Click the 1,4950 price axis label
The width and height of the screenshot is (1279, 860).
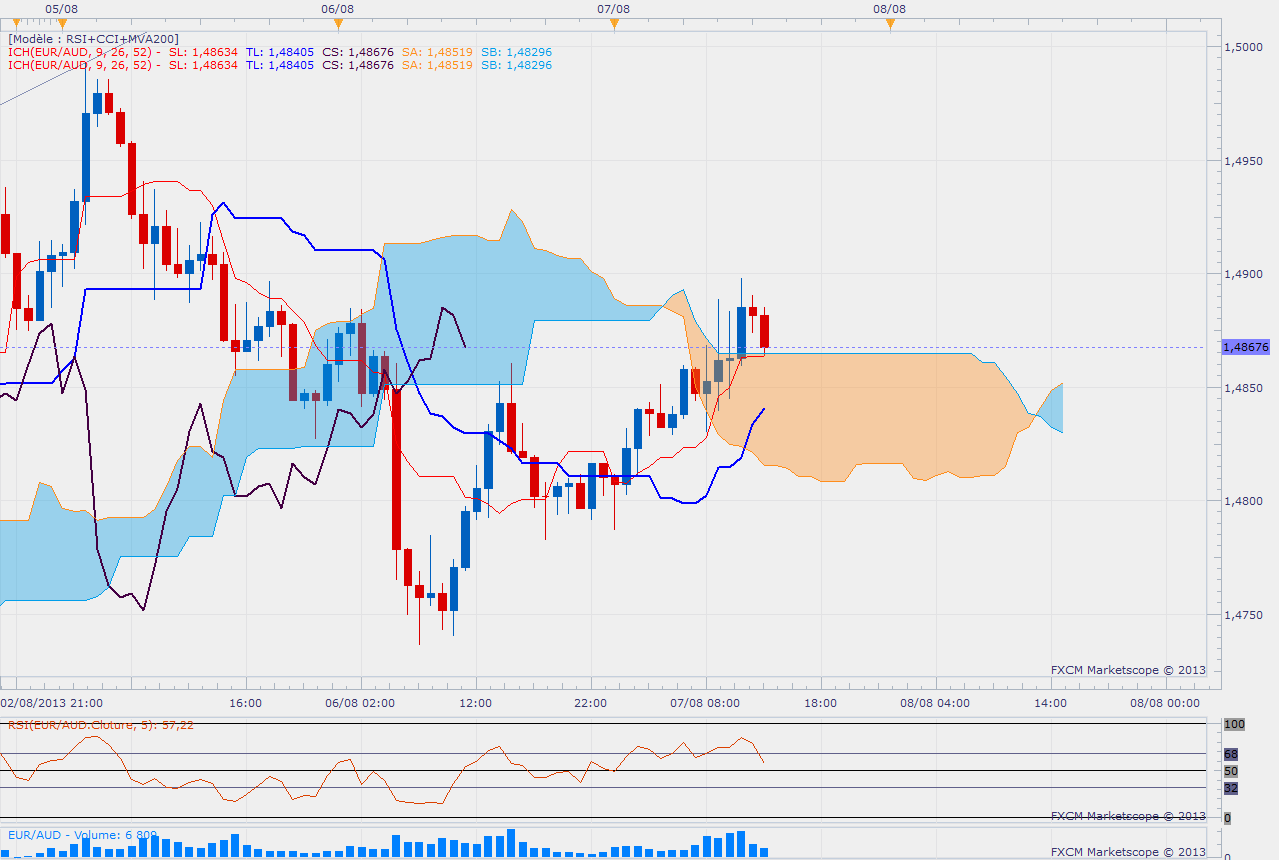[1246, 161]
